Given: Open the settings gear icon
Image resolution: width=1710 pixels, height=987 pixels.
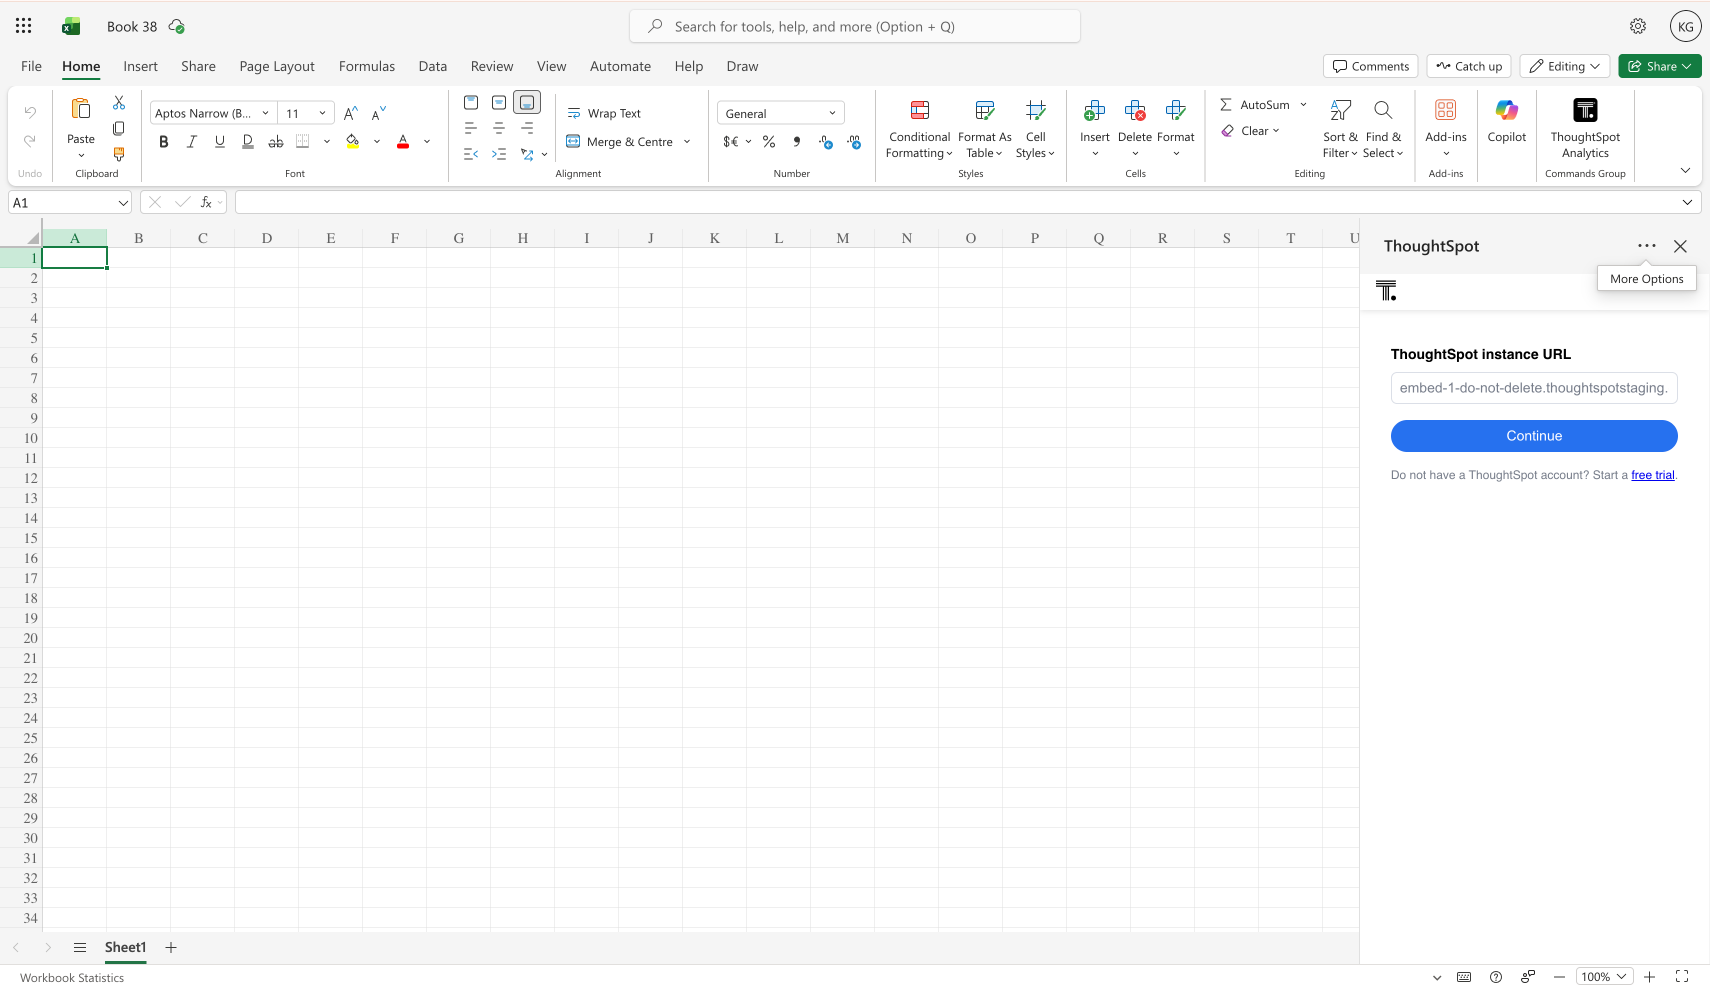Looking at the screenshot, I should click(1638, 27).
